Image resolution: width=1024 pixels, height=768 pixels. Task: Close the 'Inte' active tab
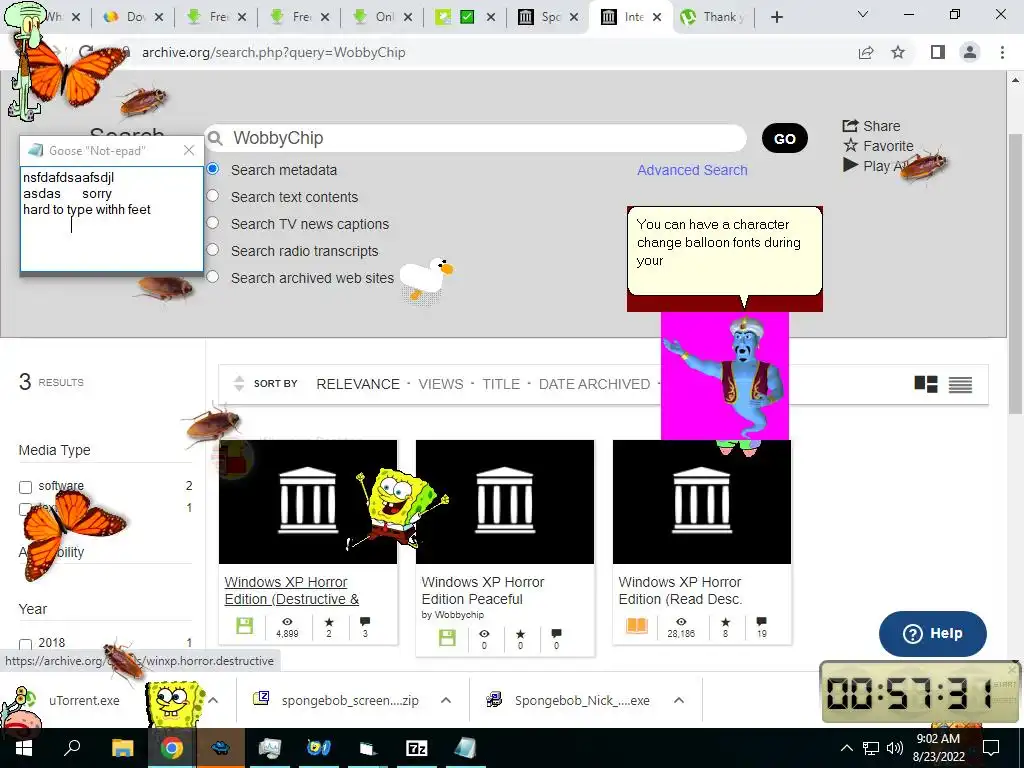(x=657, y=18)
